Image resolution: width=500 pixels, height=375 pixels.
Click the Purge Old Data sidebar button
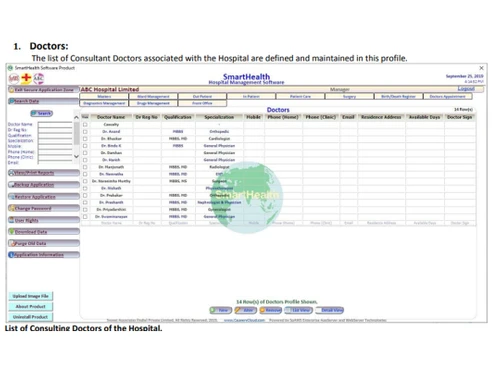pos(44,243)
